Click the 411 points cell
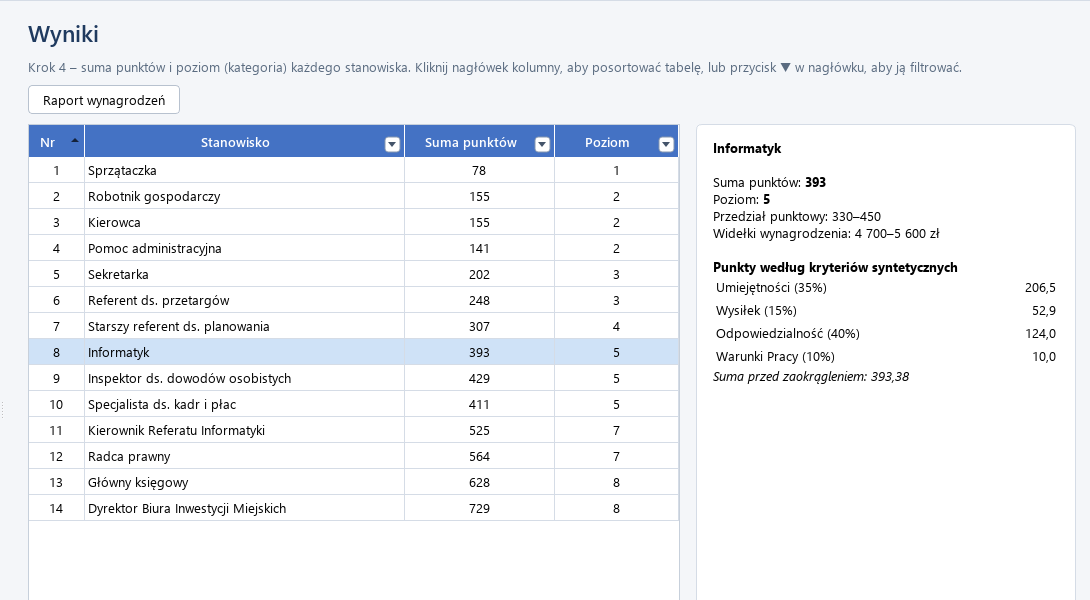1090x600 pixels. click(479, 404)
